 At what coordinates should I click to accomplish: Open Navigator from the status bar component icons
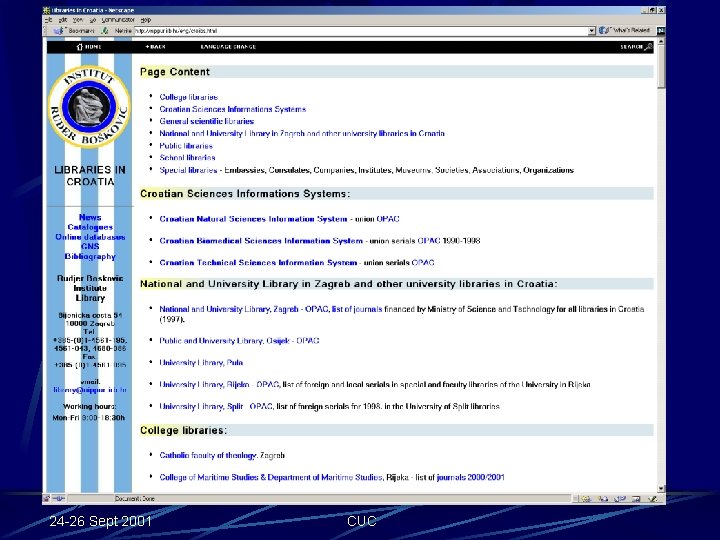click(586, 499)
